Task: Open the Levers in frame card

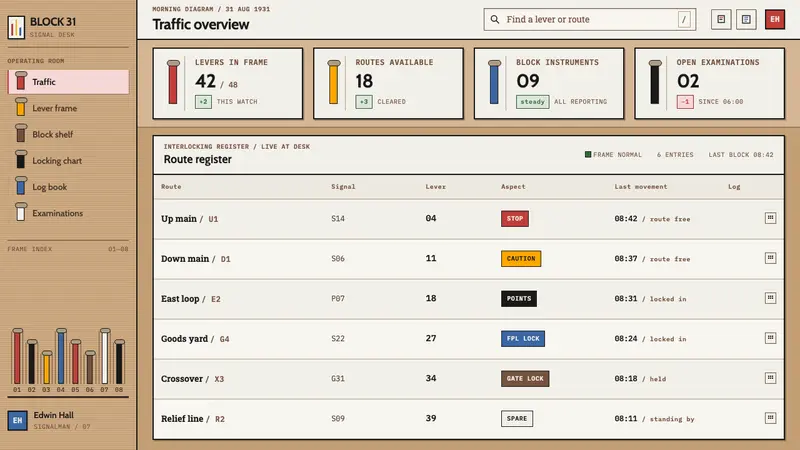Action: coord(228,84)
